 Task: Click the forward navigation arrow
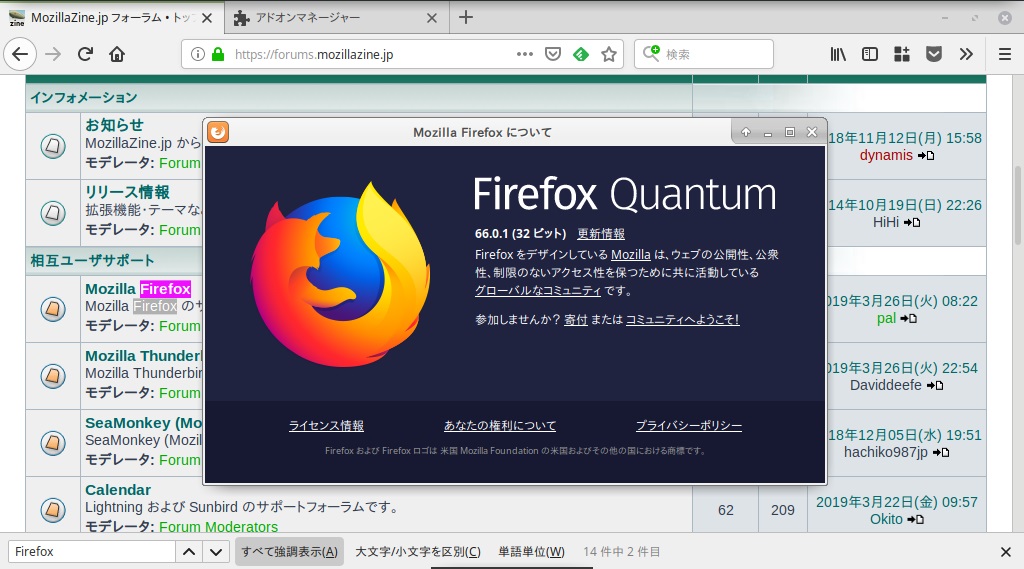click(53, 54)
